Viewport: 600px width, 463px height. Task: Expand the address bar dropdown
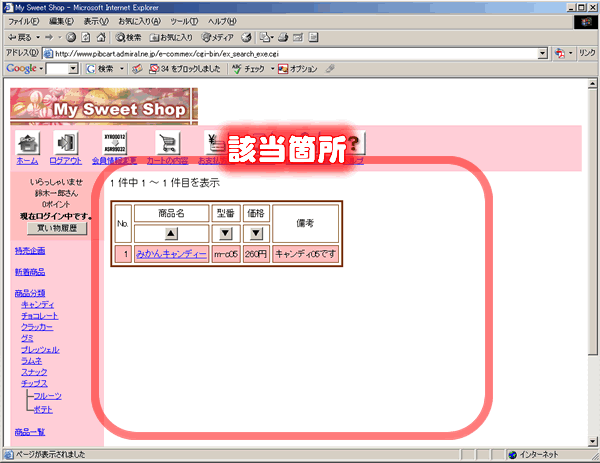click(543, 54)
